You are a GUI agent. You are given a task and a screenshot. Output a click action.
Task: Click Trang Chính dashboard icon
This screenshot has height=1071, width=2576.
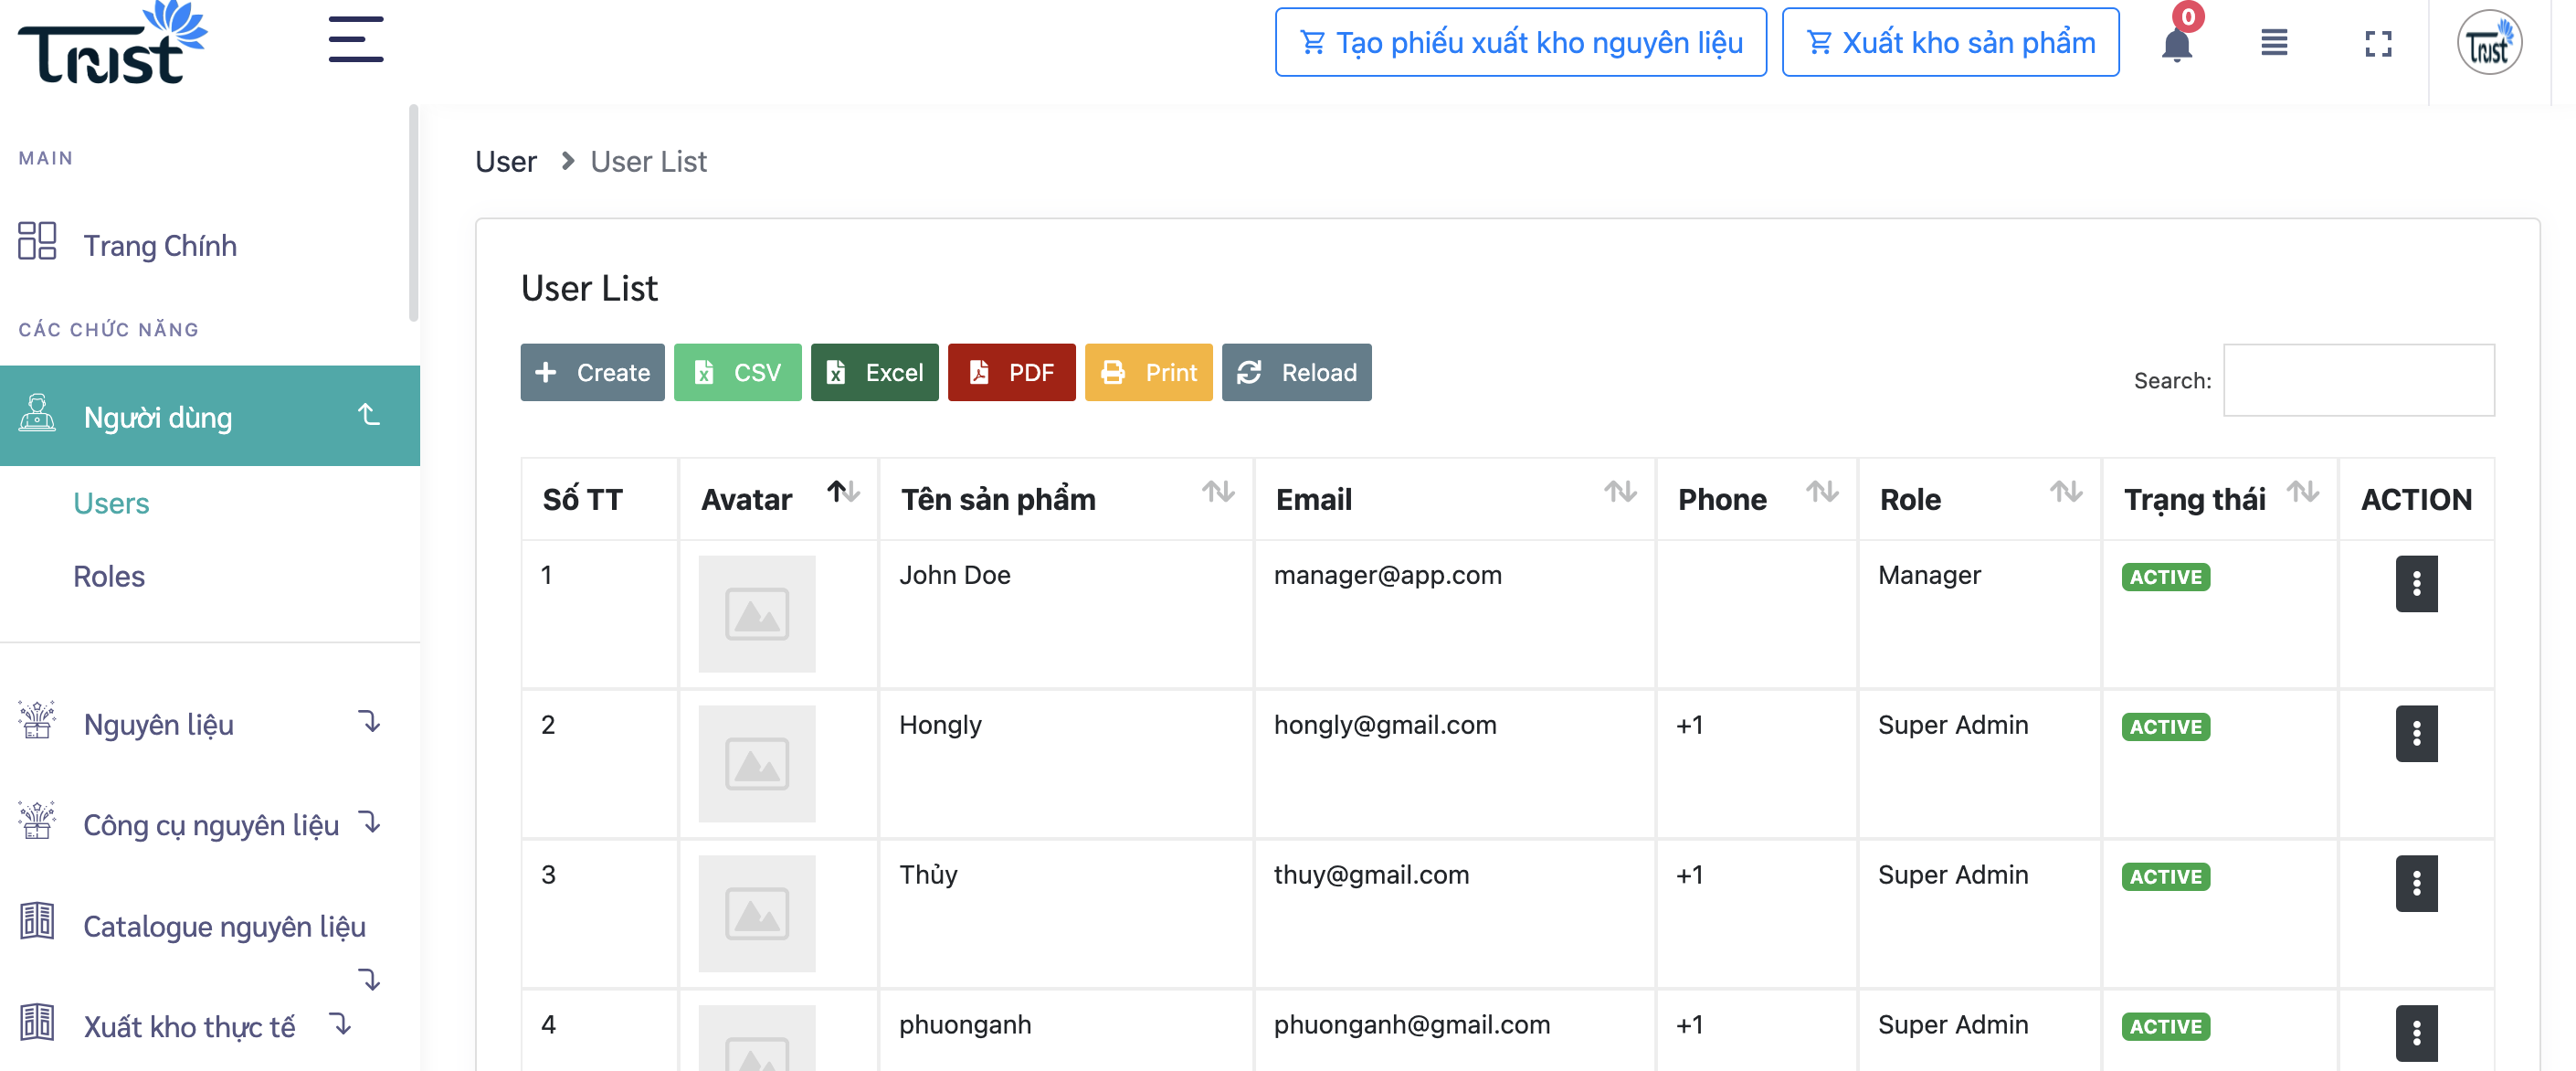tap(37, 241)
